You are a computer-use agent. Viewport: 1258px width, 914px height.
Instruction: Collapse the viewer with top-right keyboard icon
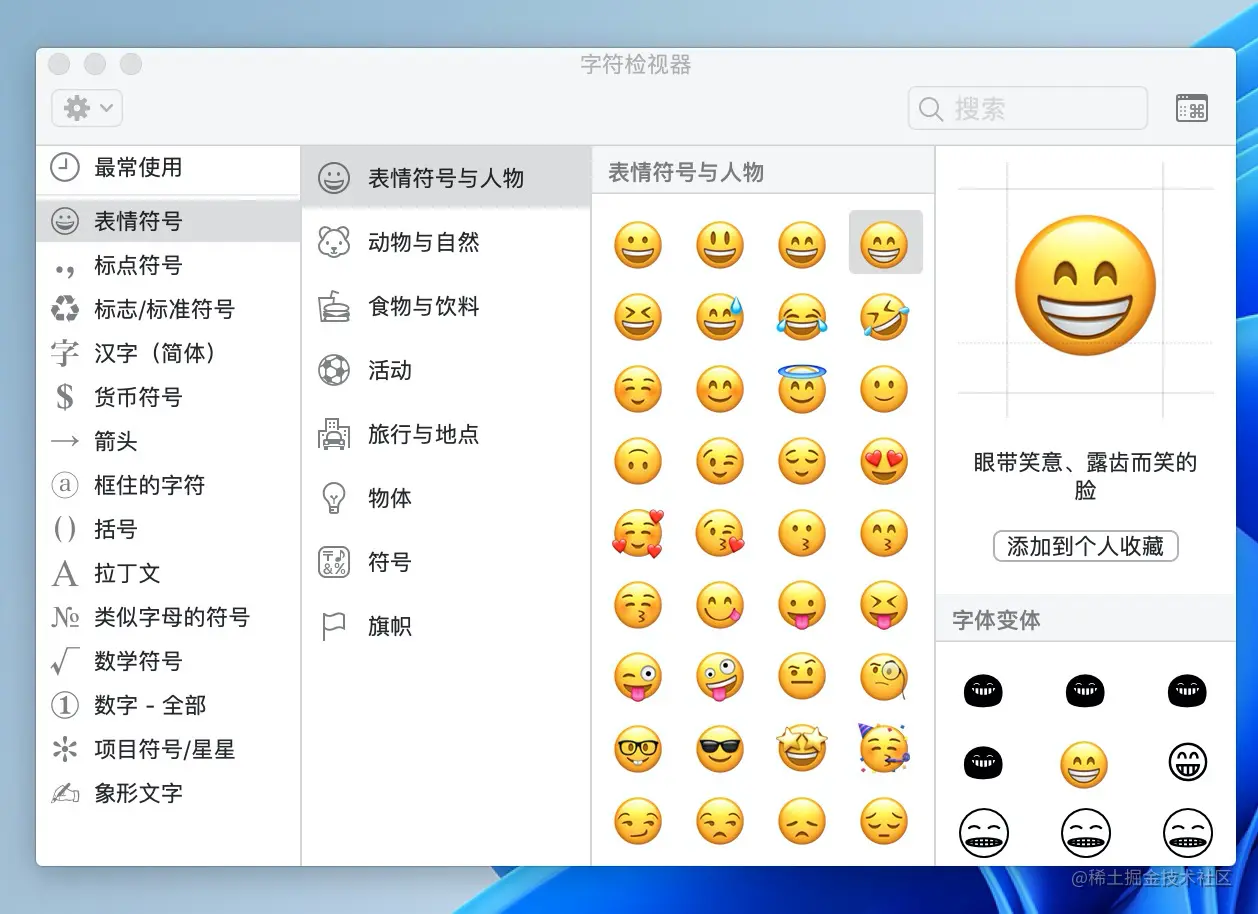tap(1192, 108)
